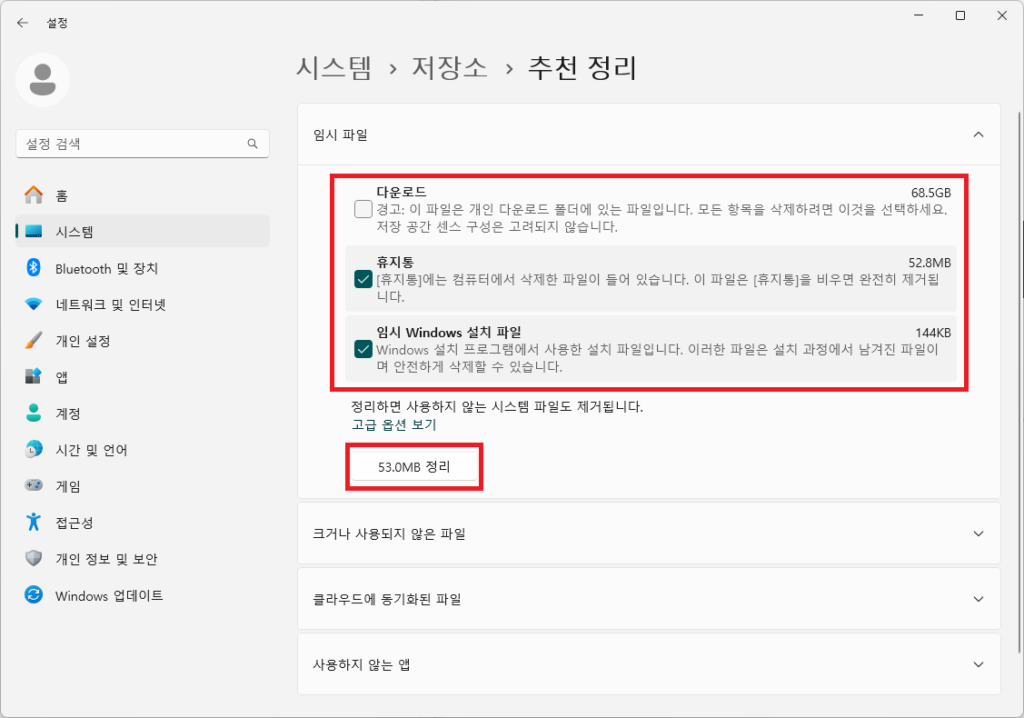This screenshot has height=718, width=1024.
Task: Click the 추천 정리 page title
Action: [x=582, y=67]
